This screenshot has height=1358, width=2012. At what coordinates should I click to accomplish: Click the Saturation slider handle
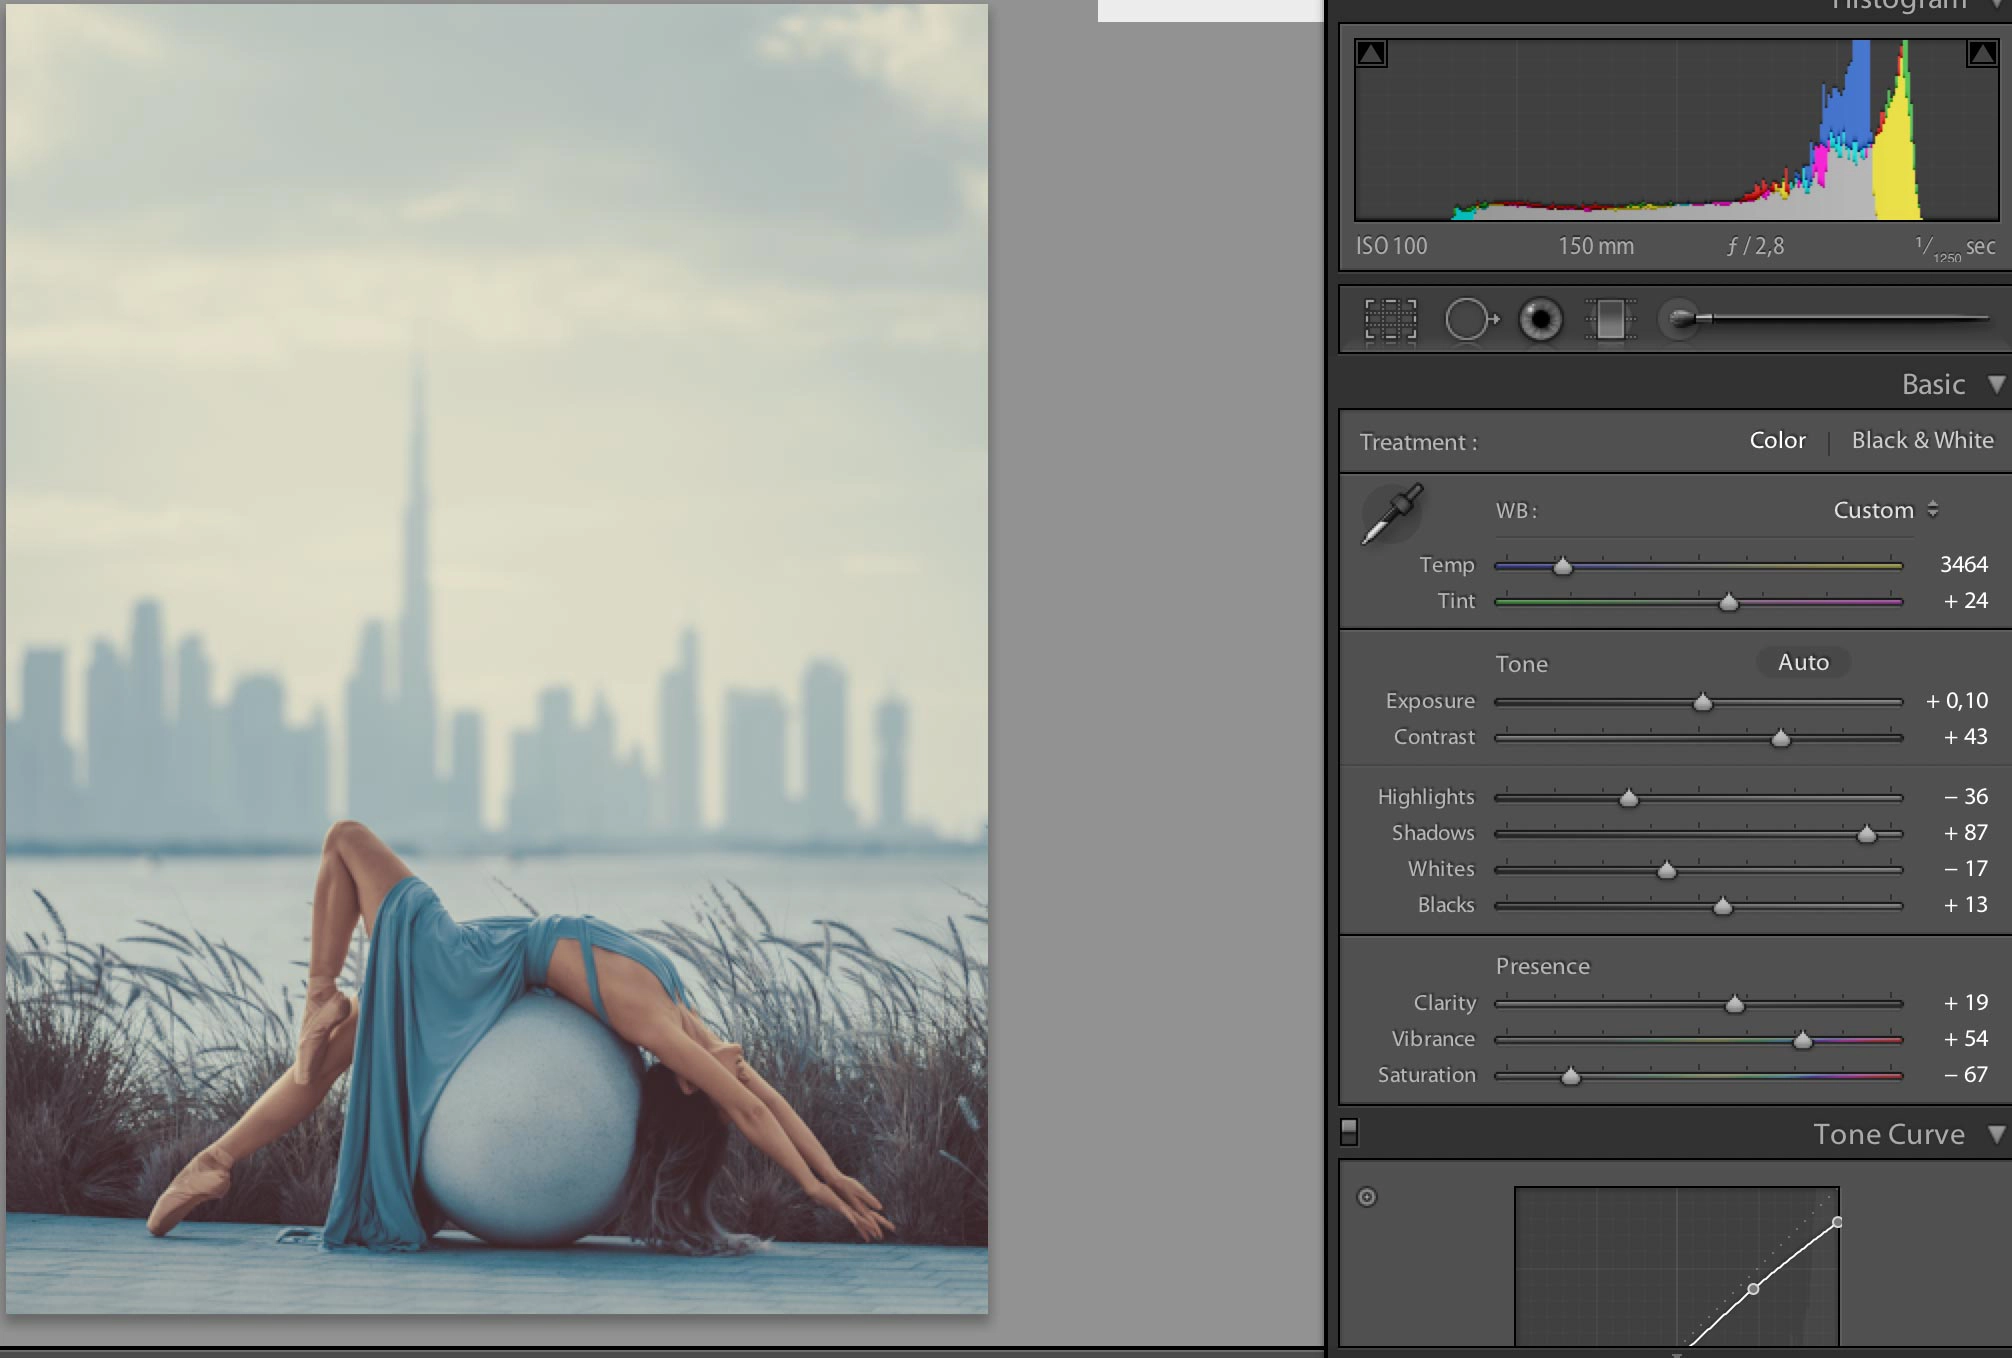point(1571,1076)
